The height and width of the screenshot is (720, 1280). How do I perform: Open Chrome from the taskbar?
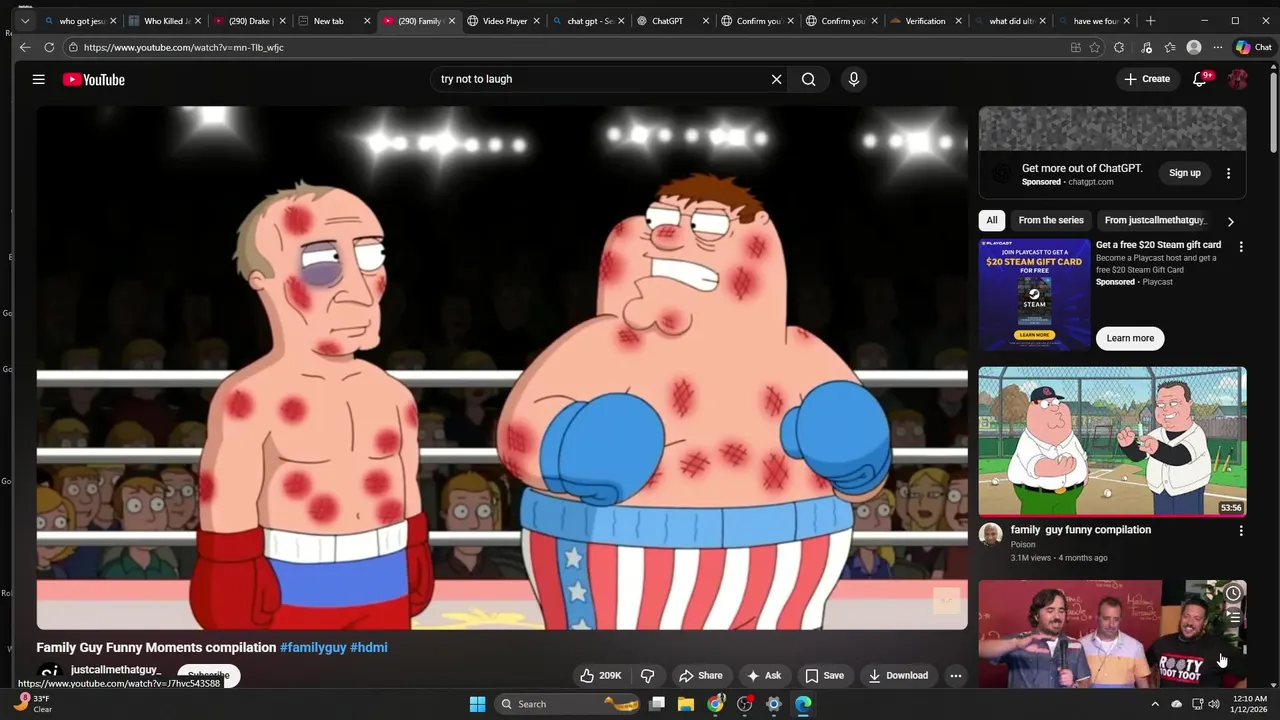point(715,704)
